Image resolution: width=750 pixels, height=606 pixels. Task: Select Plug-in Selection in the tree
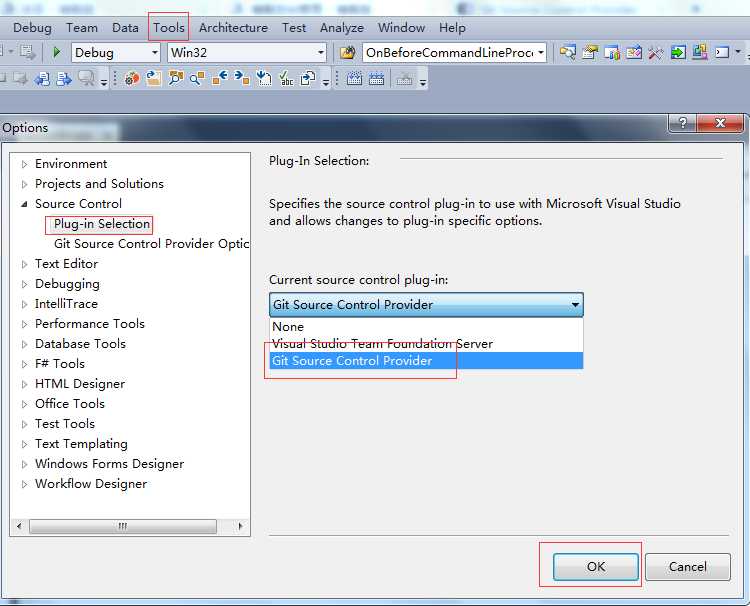pyautogui.click(x=102, y=224)
